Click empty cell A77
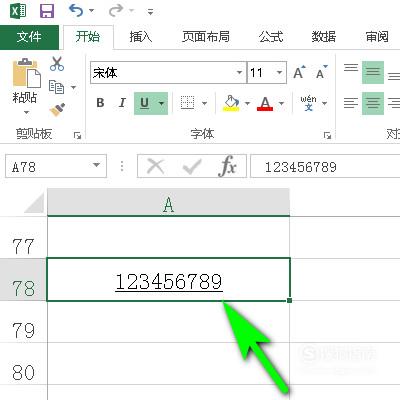The image size is (400, 400). [x=168, y=237]
